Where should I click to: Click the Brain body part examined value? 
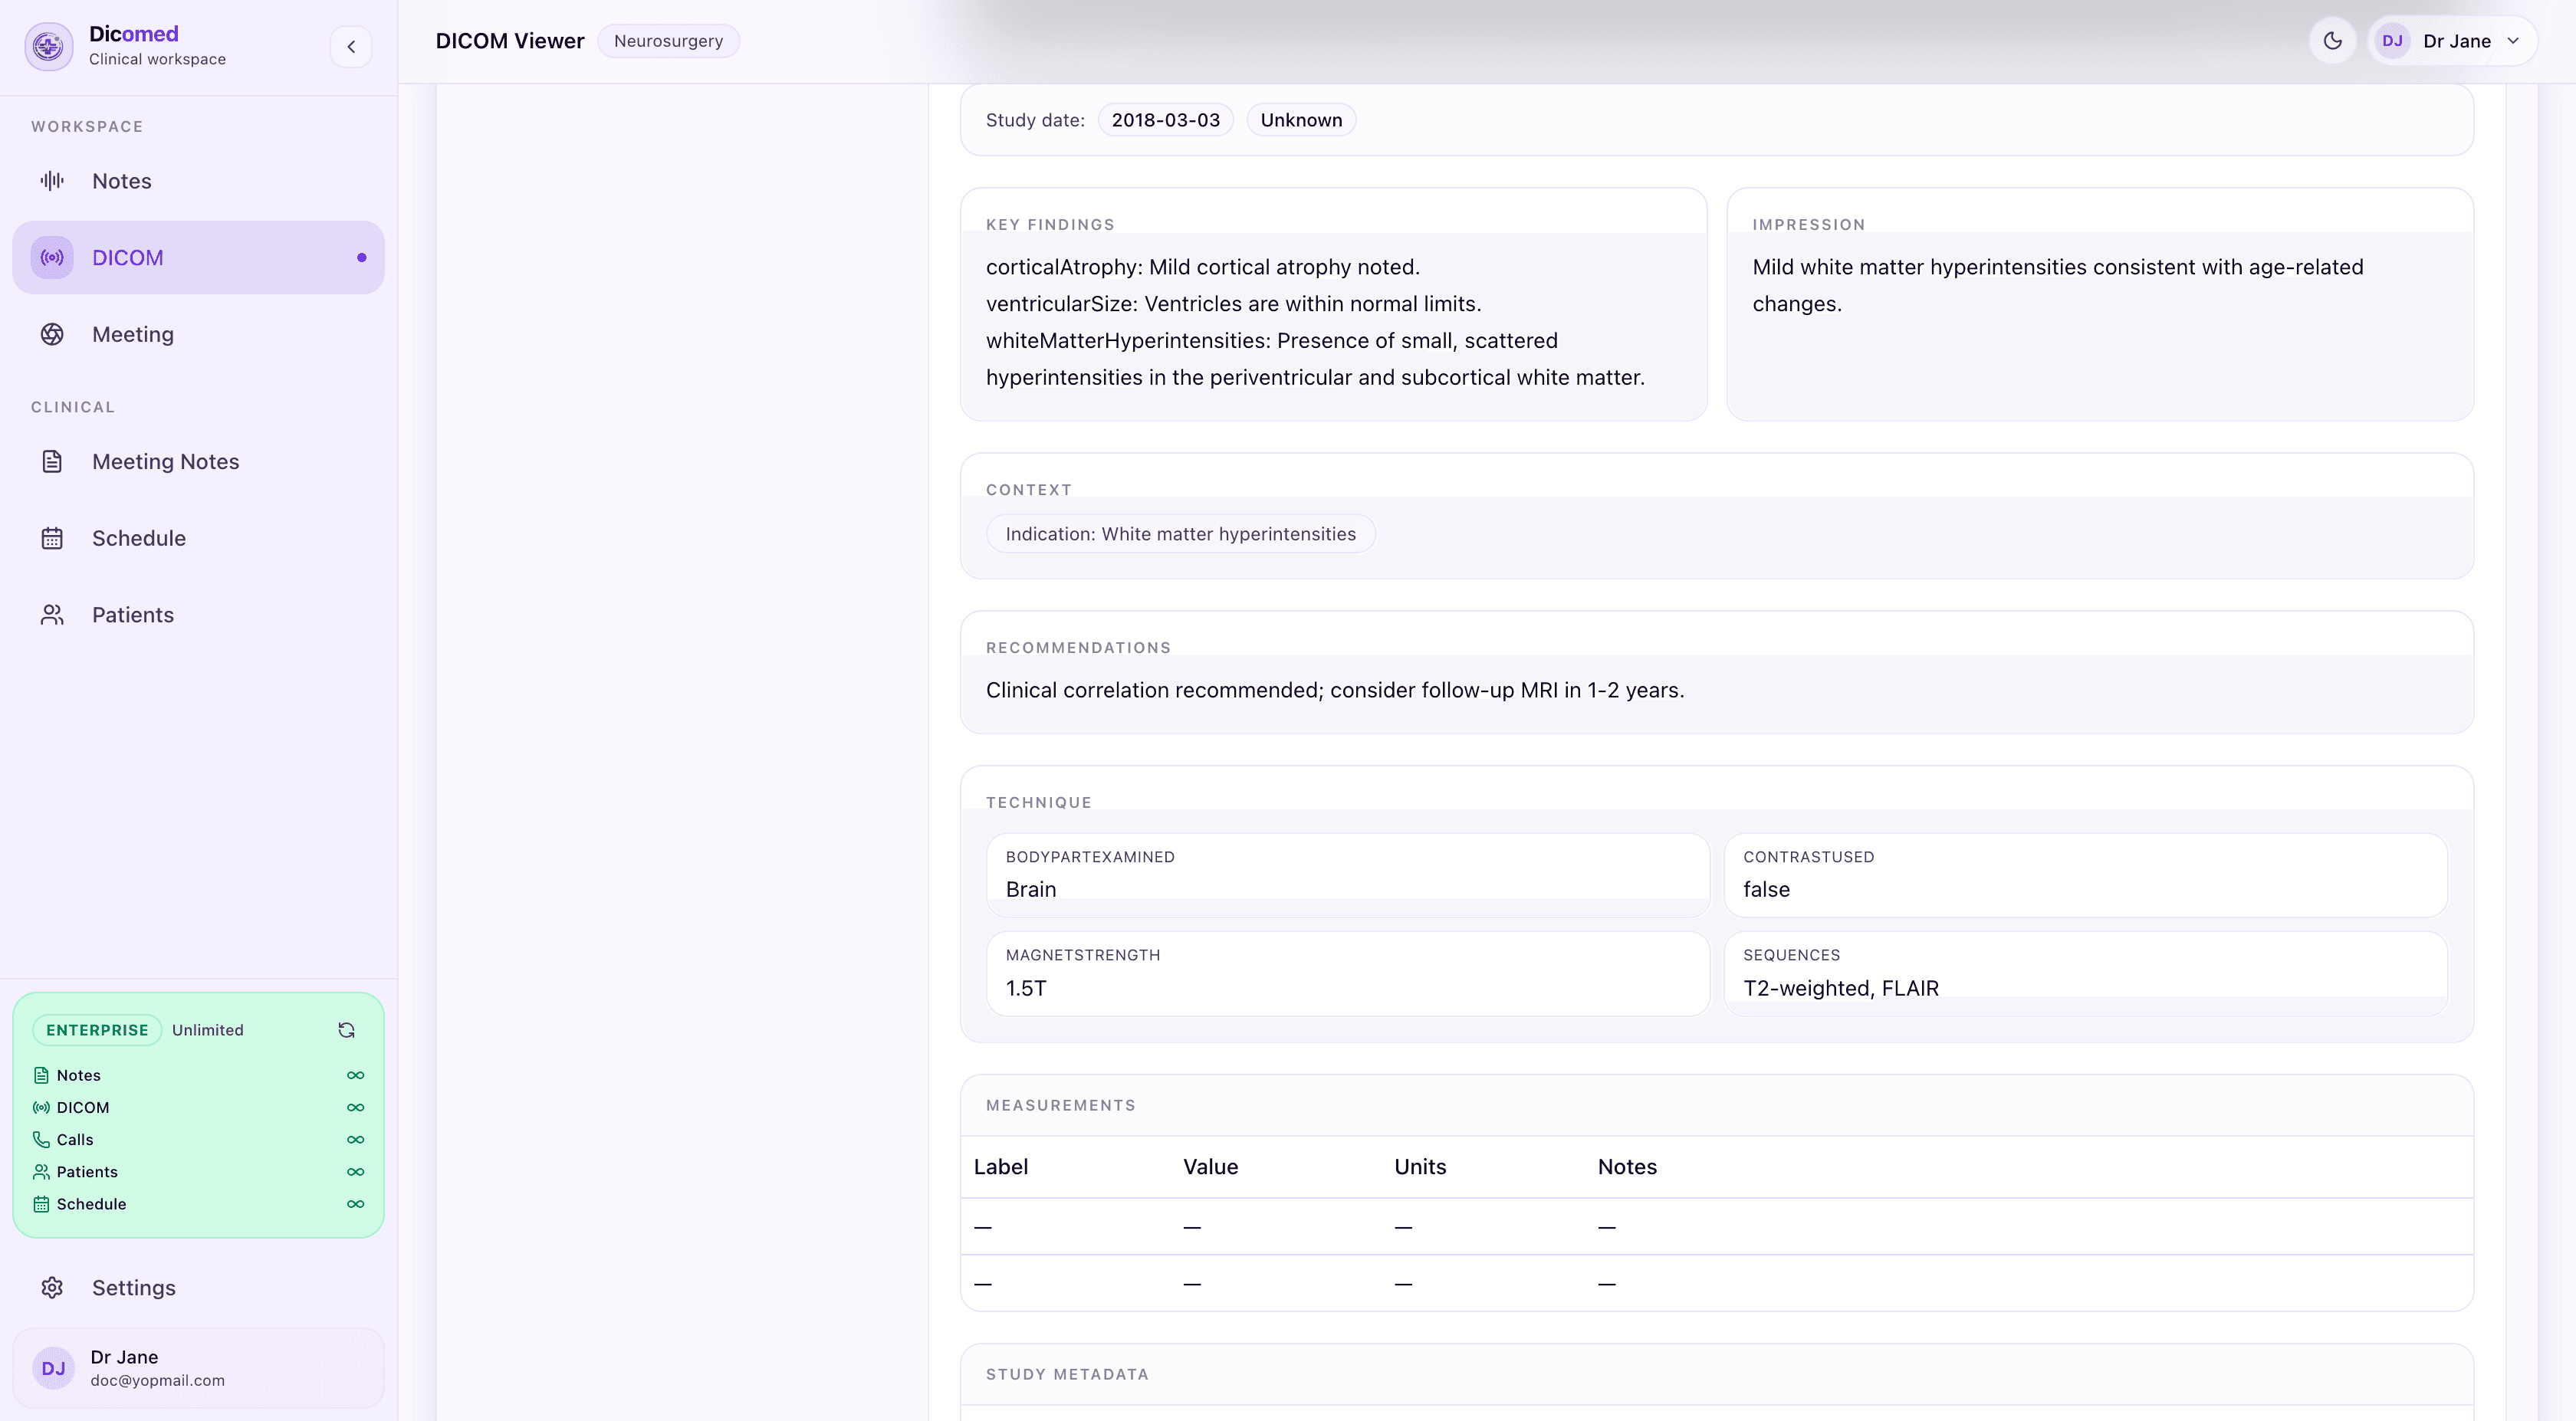coord(1031,889)
